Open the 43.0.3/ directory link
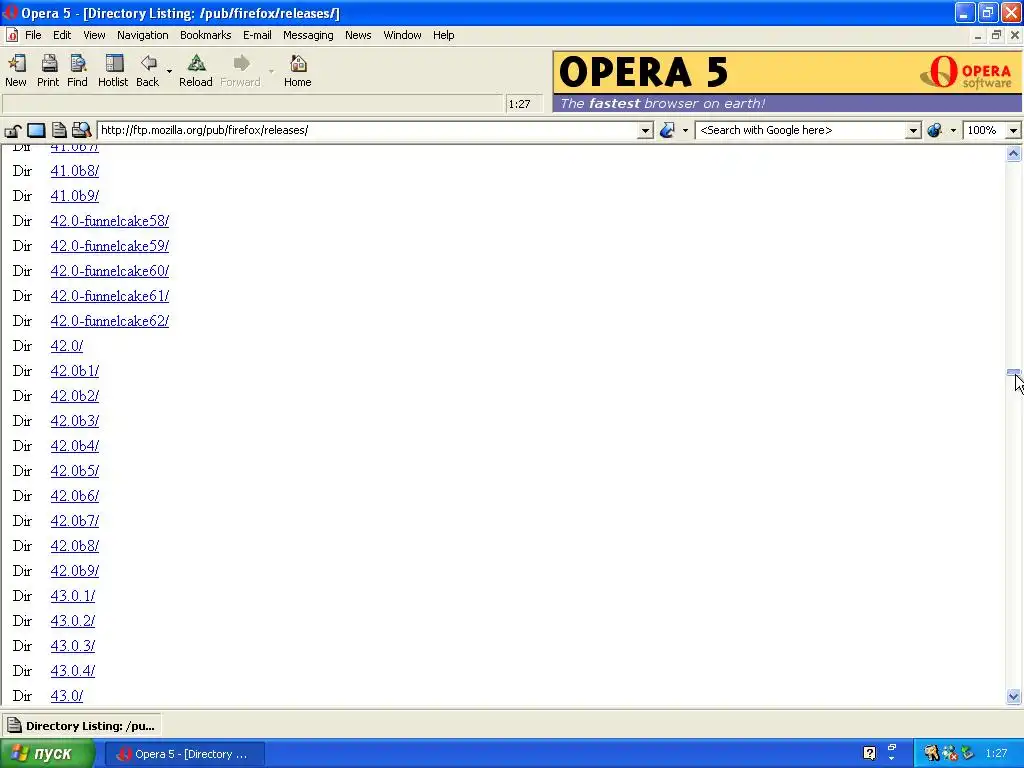The height and width of the screenshot is (768, 1024). point(73,646)
